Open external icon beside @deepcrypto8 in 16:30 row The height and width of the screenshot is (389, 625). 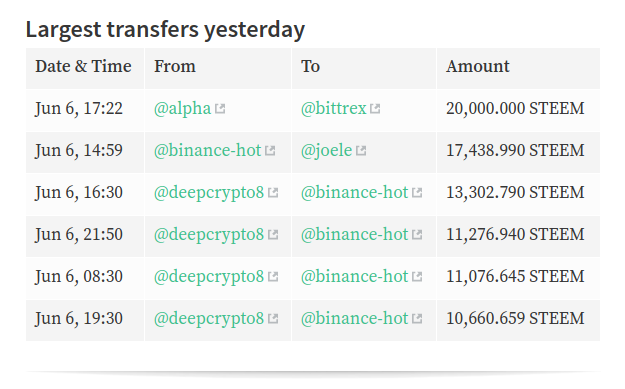coord(273,193)
